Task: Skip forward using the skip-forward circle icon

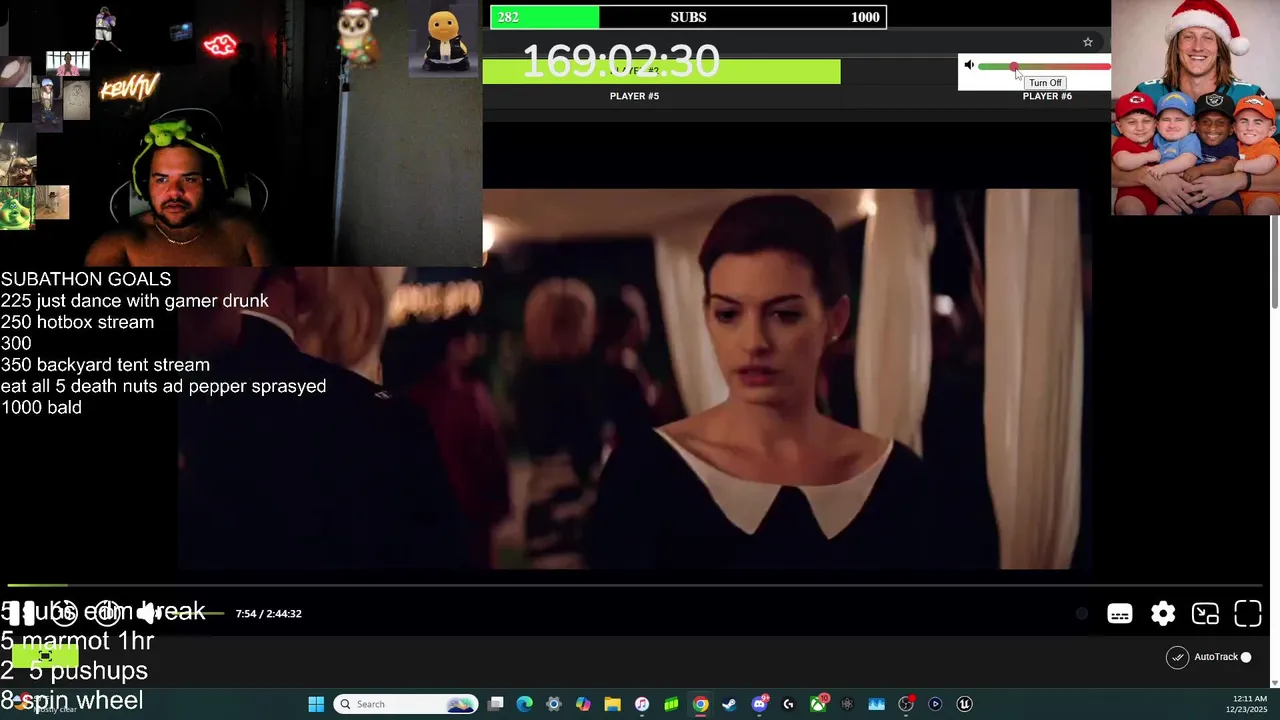Action: click(107, 613)
